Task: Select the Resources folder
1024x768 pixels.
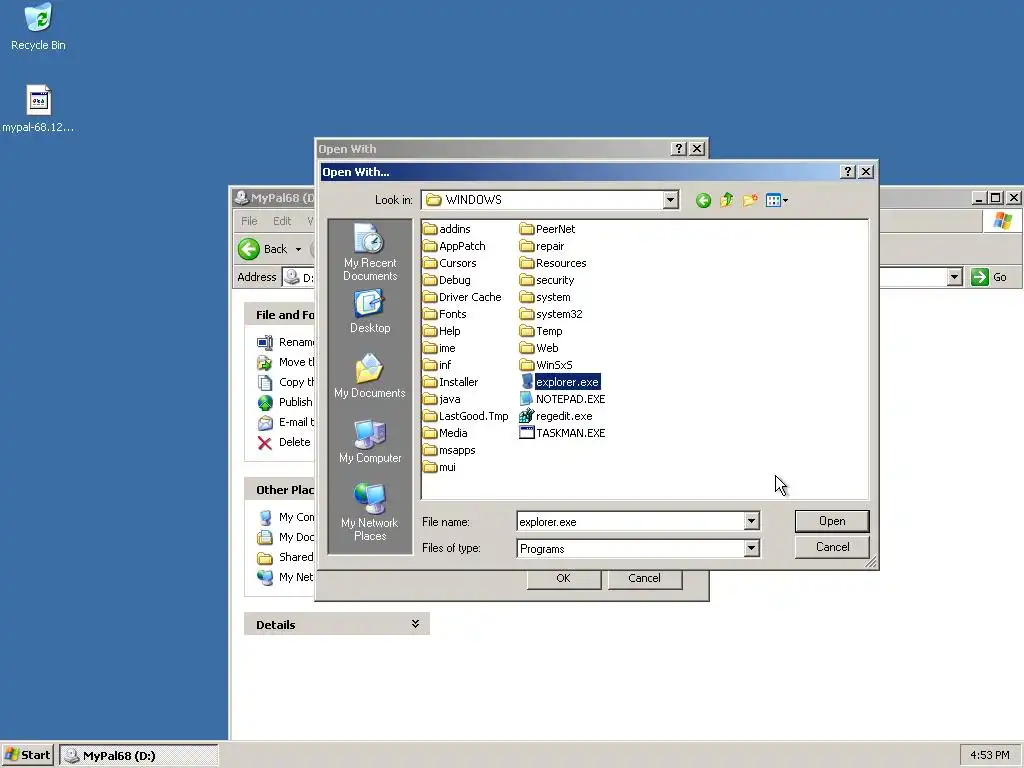Action: pos(553,263)
